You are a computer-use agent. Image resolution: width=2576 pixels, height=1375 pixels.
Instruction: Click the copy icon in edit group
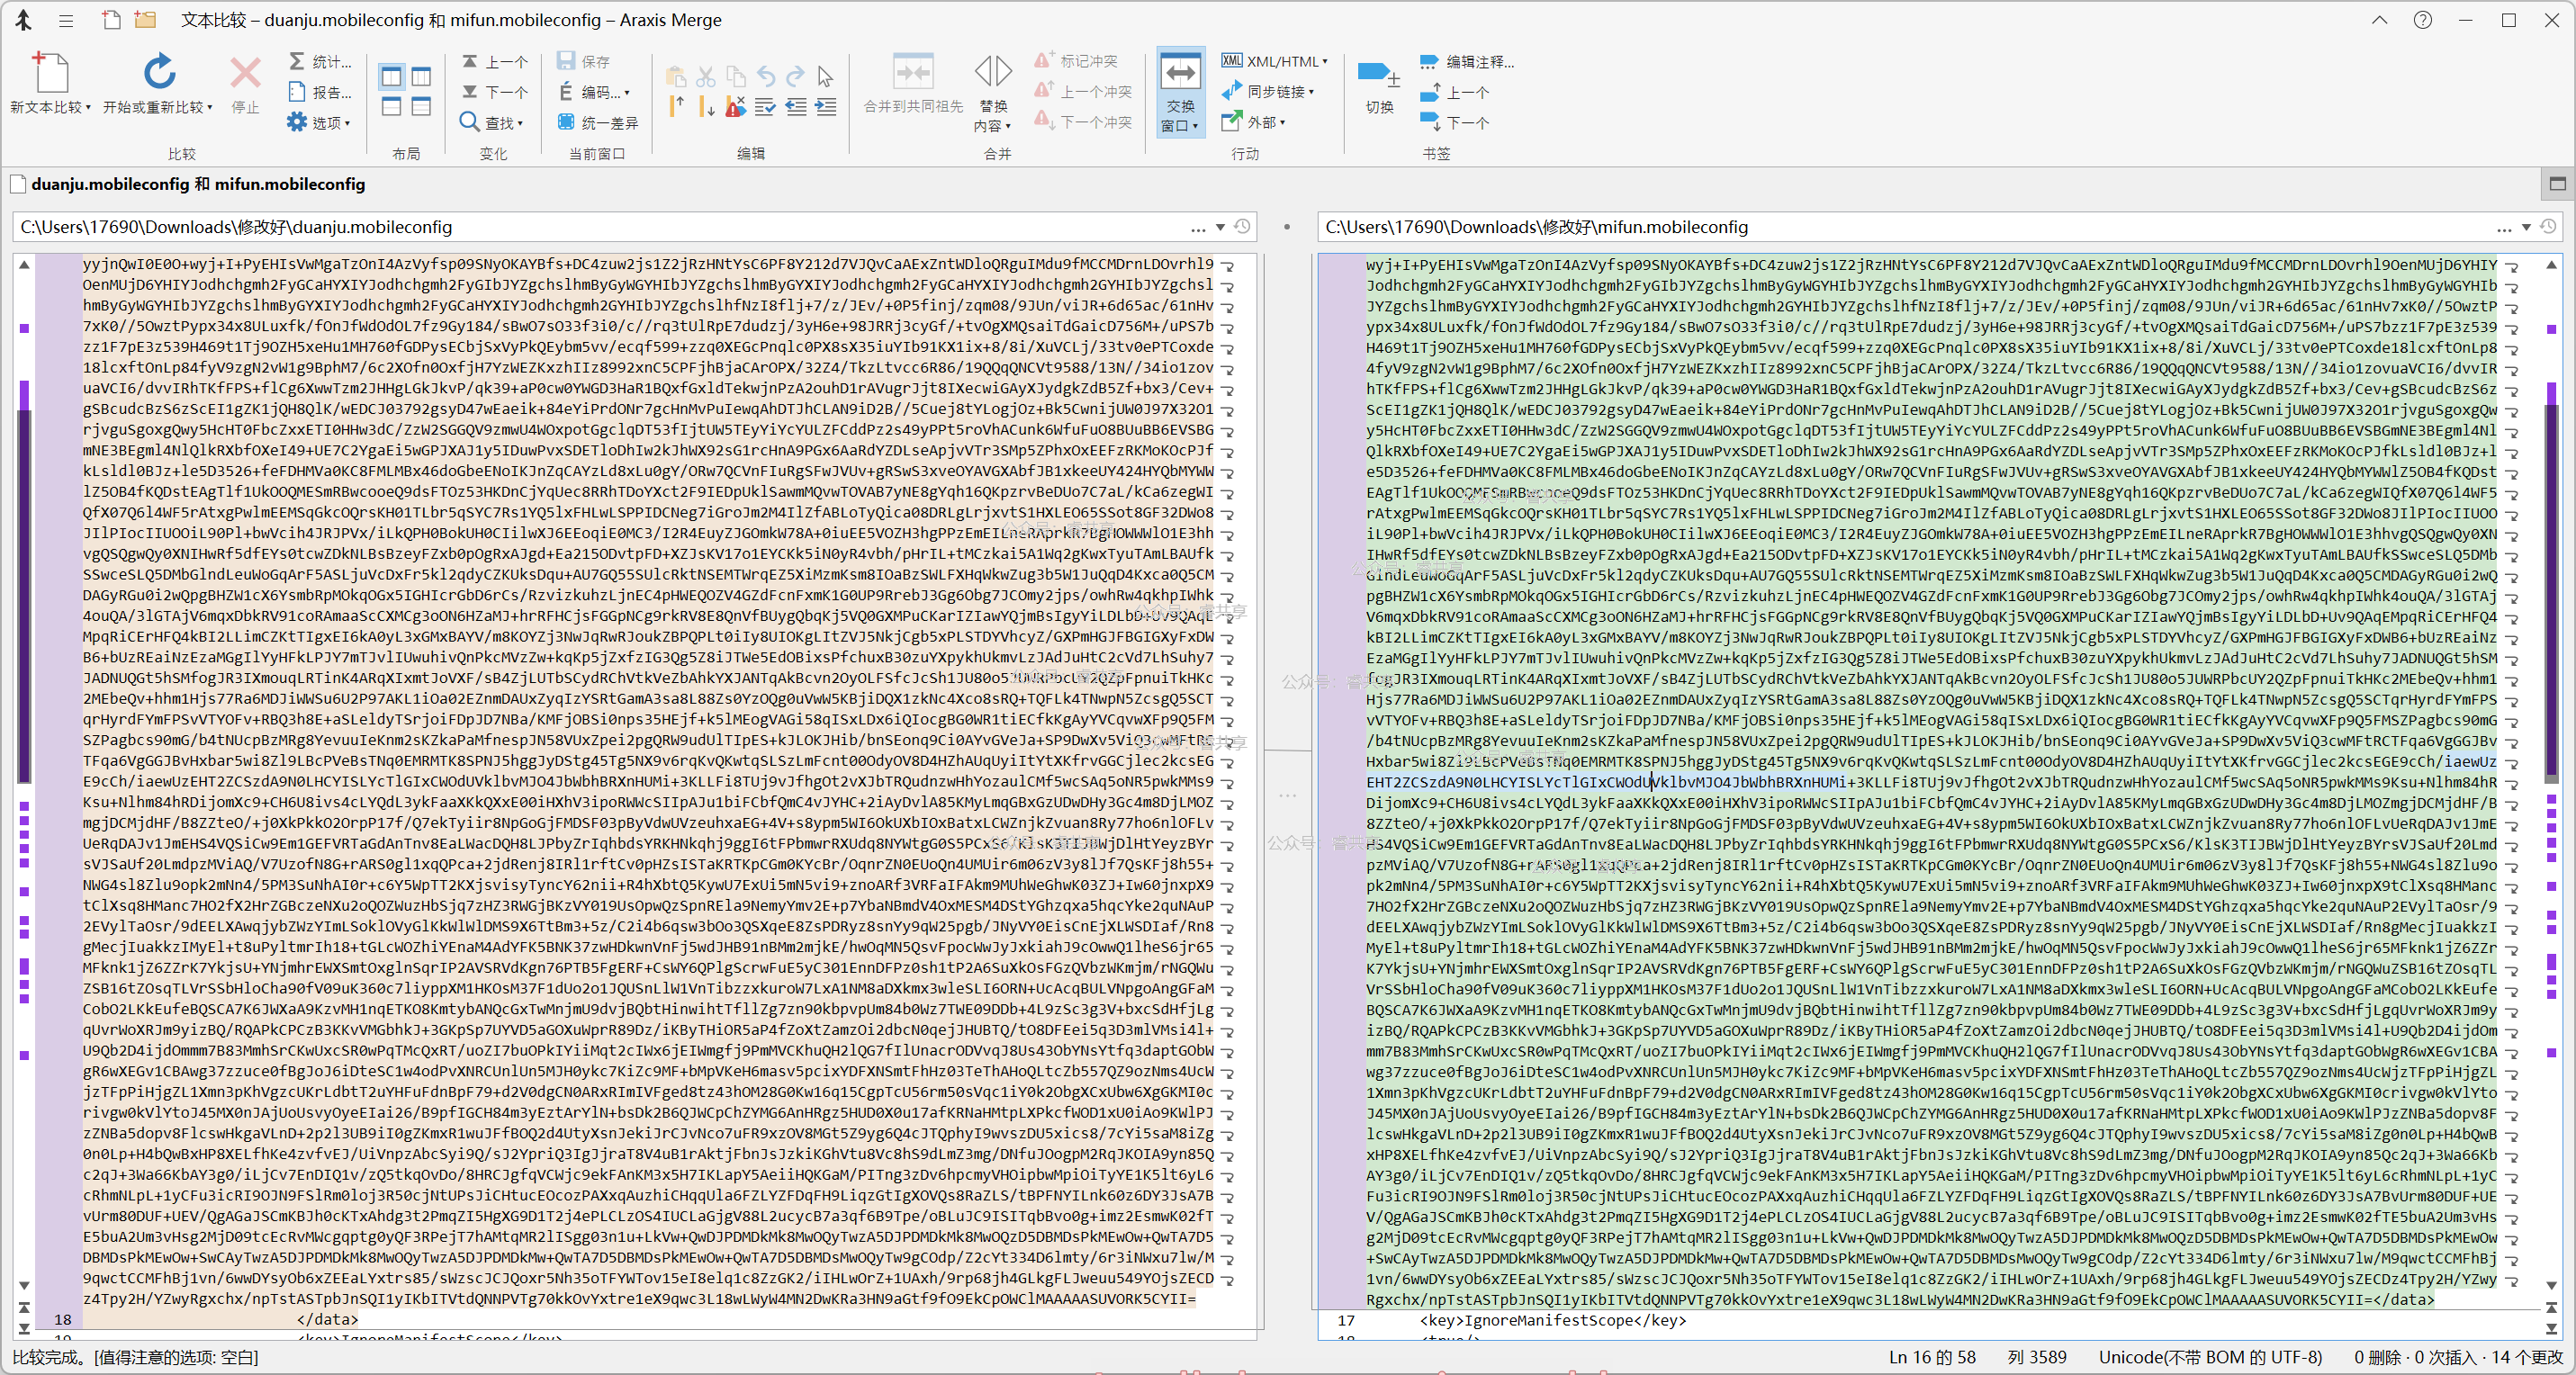pos(736,77)
